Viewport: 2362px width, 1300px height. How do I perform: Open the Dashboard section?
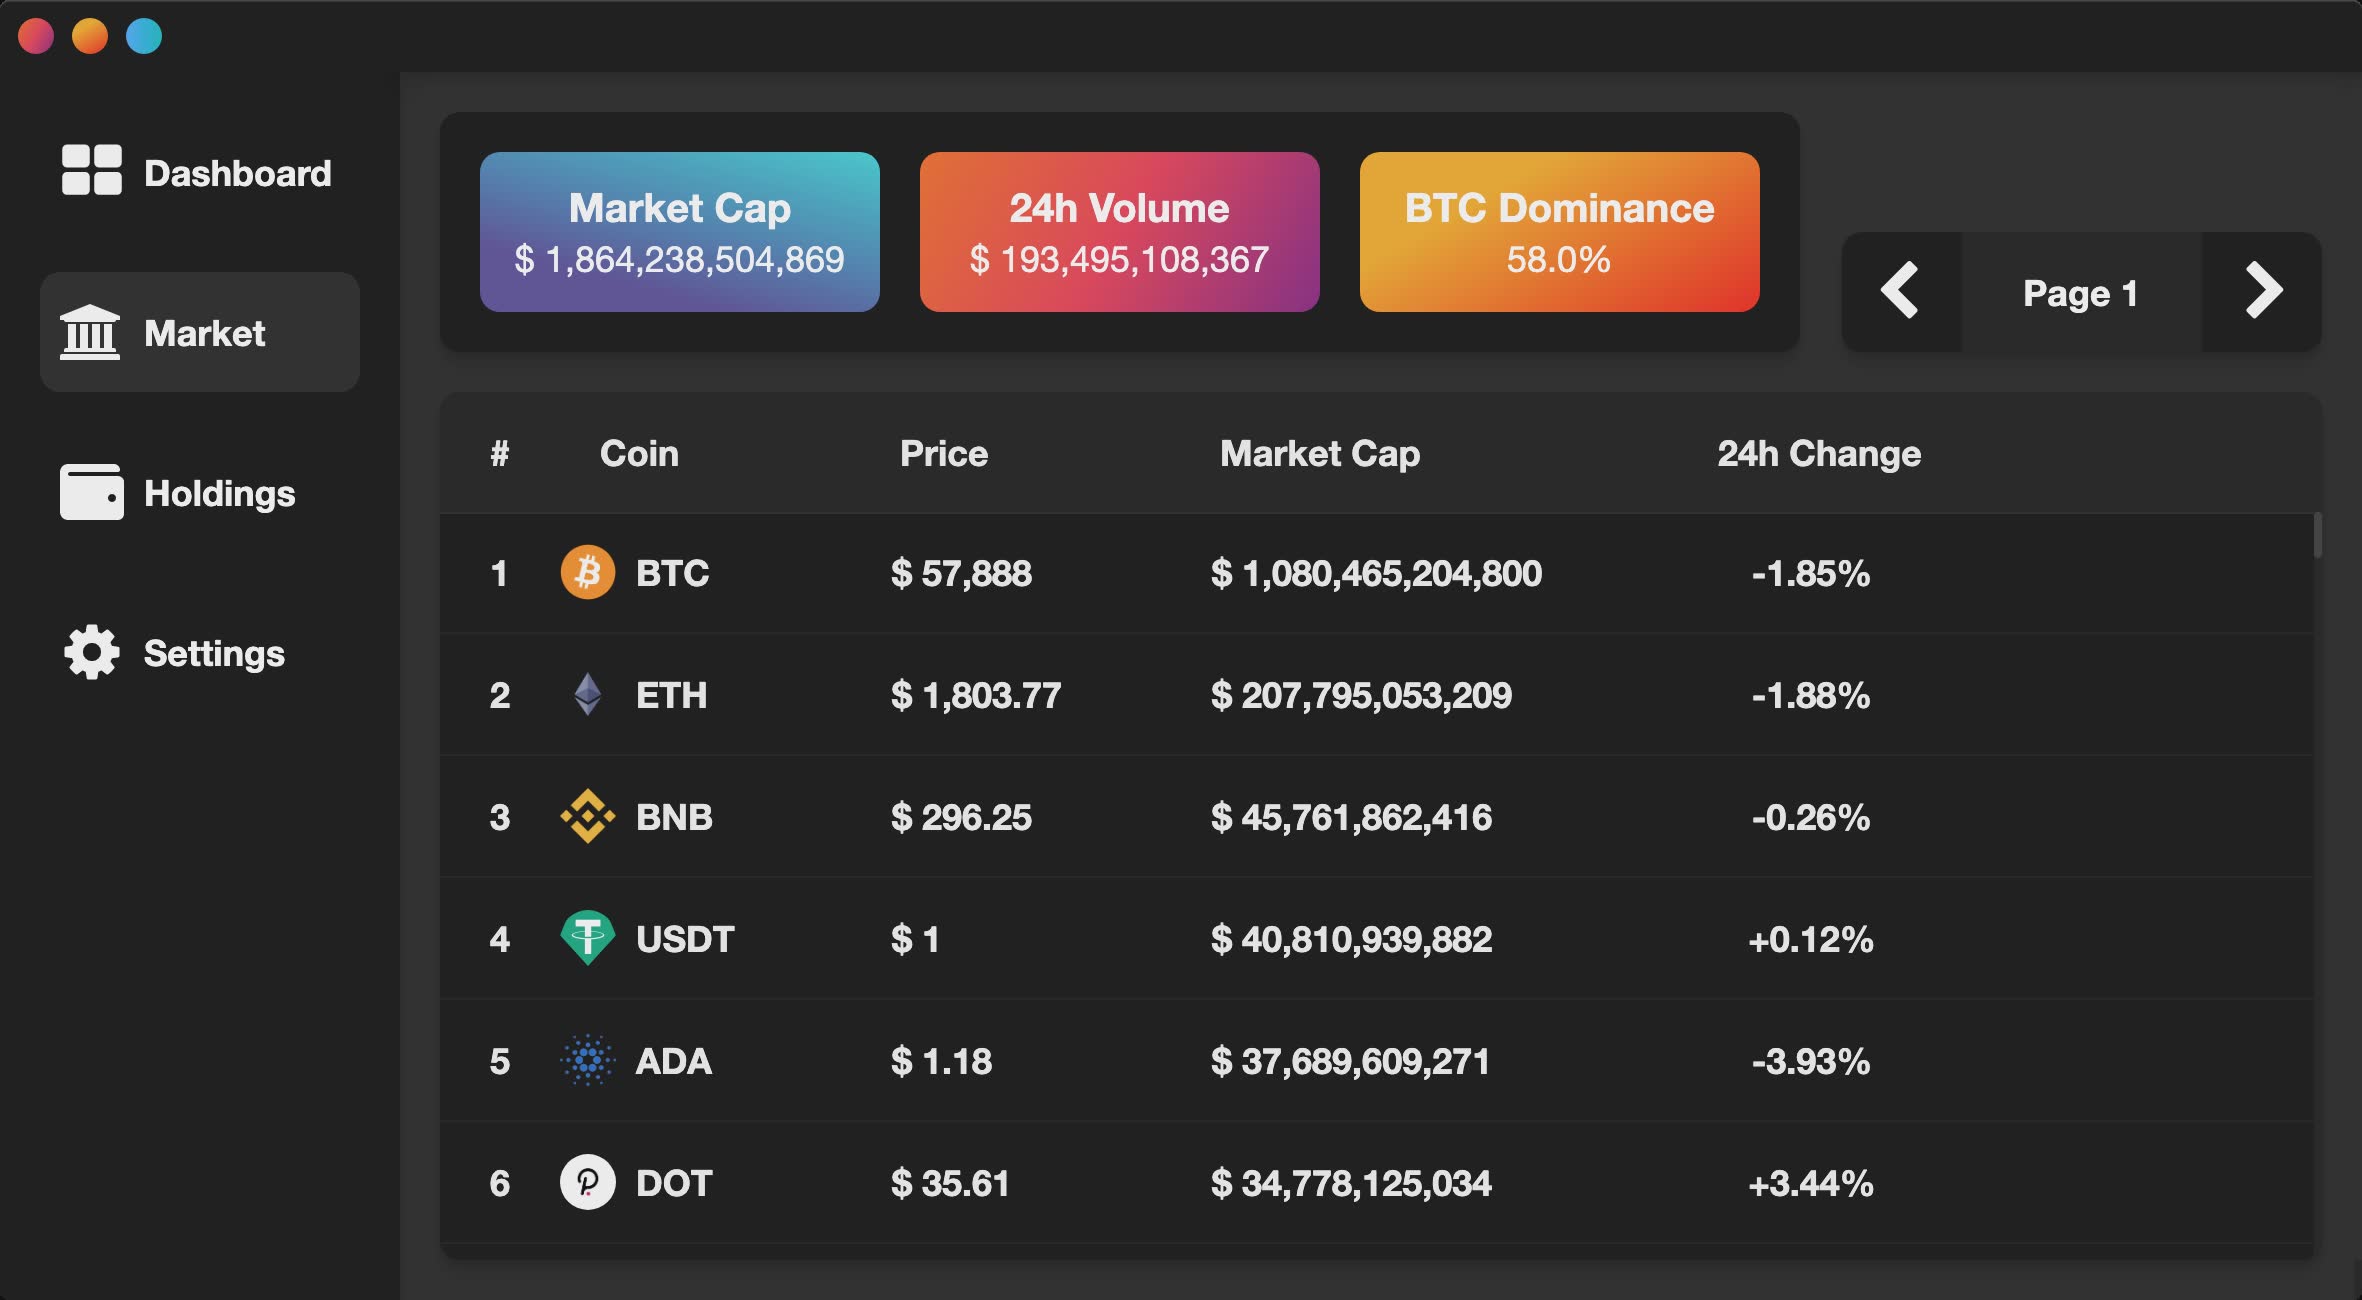[237, 173]
